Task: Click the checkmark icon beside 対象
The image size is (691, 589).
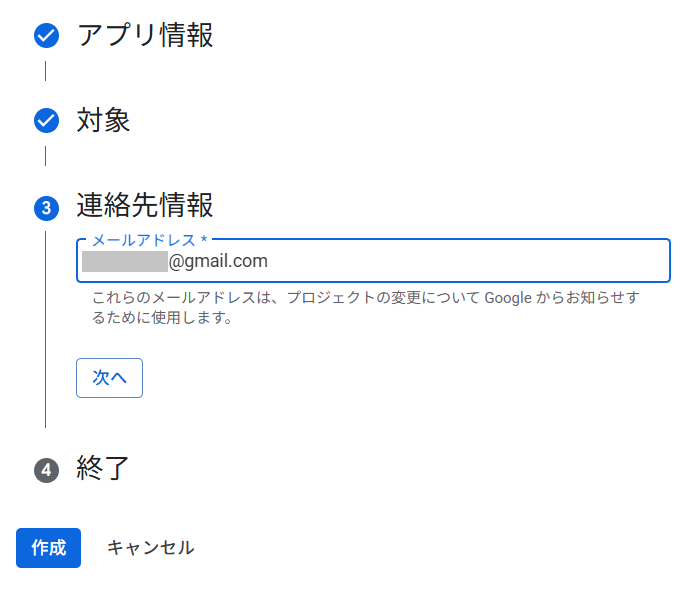Action: 46,121
